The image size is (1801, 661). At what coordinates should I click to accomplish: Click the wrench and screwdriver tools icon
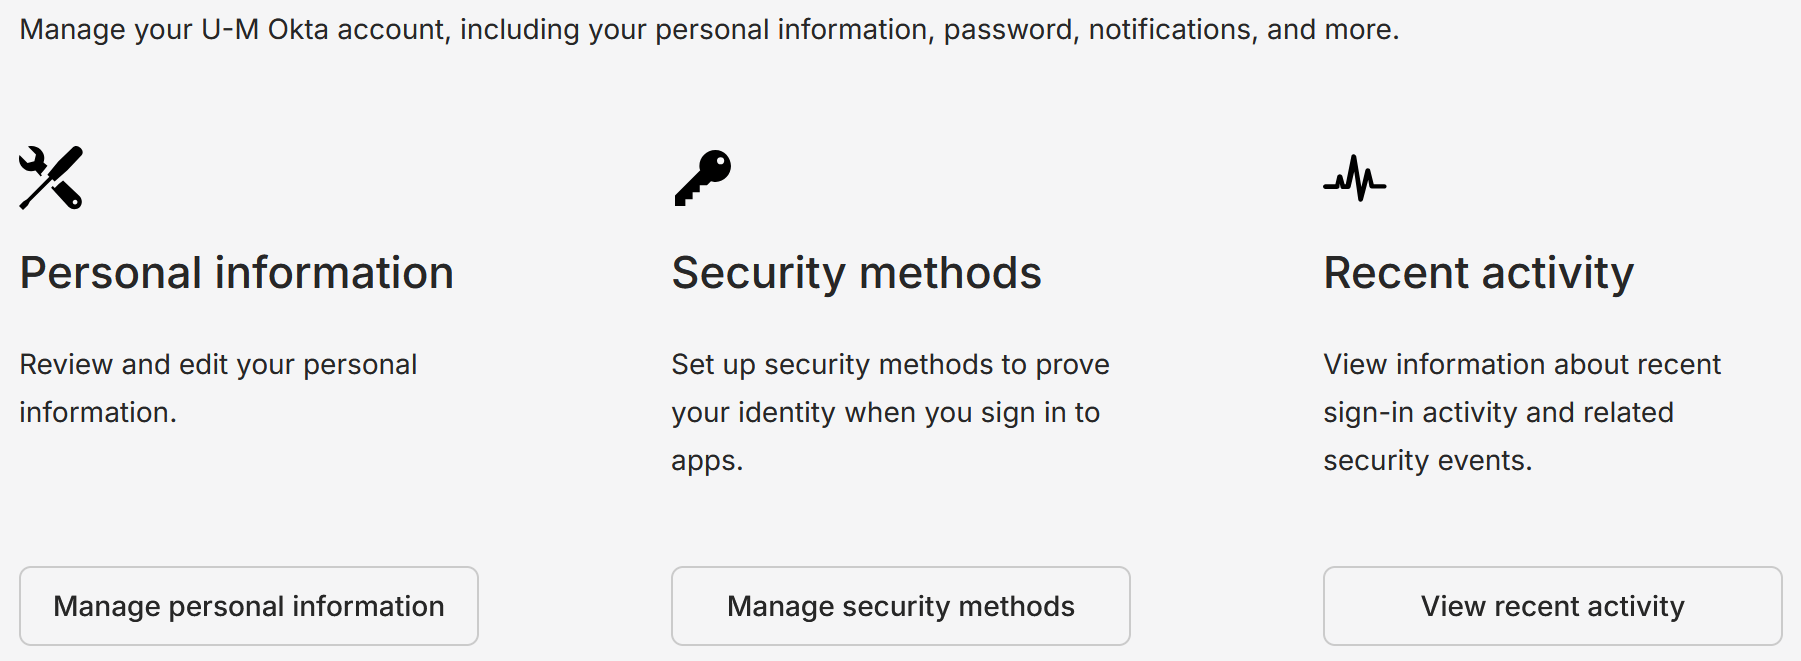(x=51, y=178)
